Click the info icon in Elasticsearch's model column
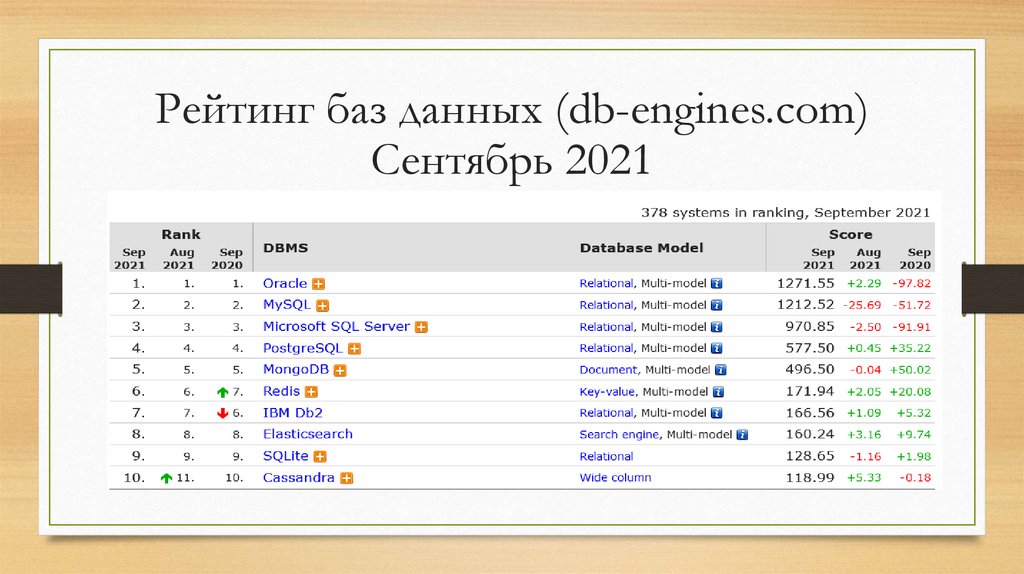This screenshot has width=1024, height=574. (743, 434)
